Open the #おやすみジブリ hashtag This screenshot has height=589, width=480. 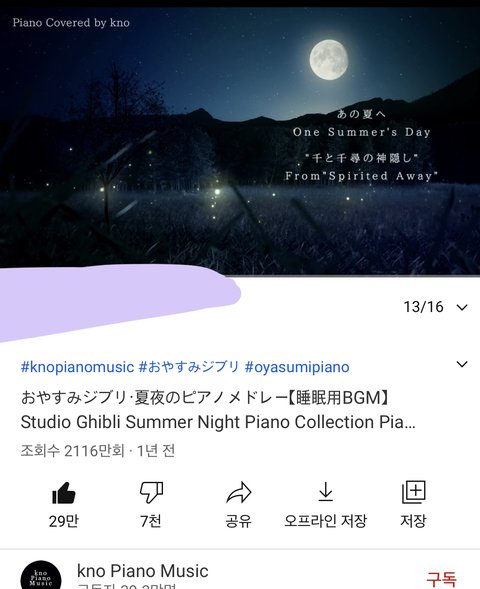point(189,367)
